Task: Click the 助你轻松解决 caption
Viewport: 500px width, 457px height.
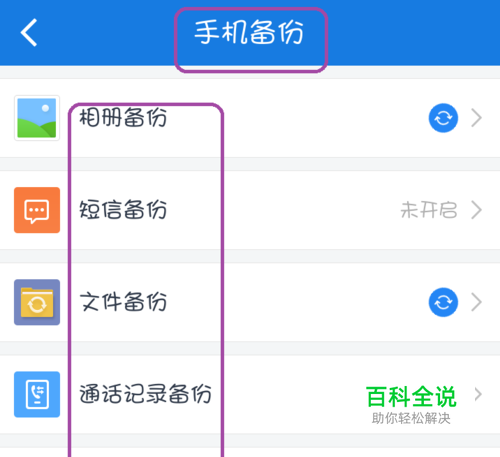Action: coord(411,418)
